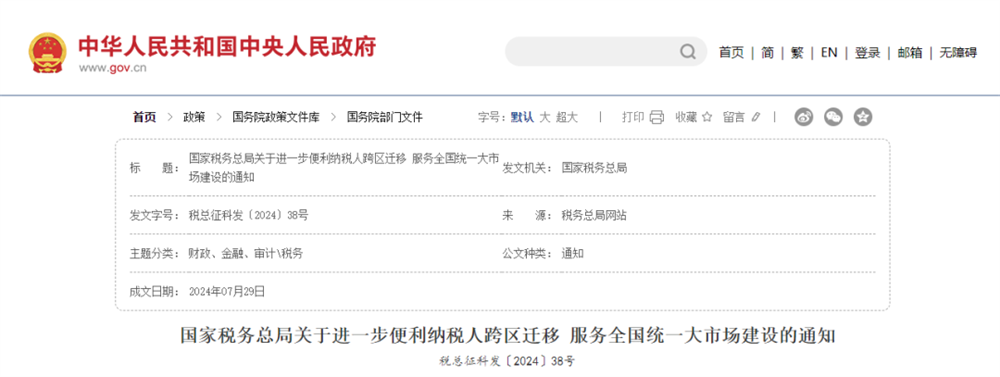This screenshot has width=1000, height=377.
Task: Click the 主题分类 label
Action: pos(155,254)
